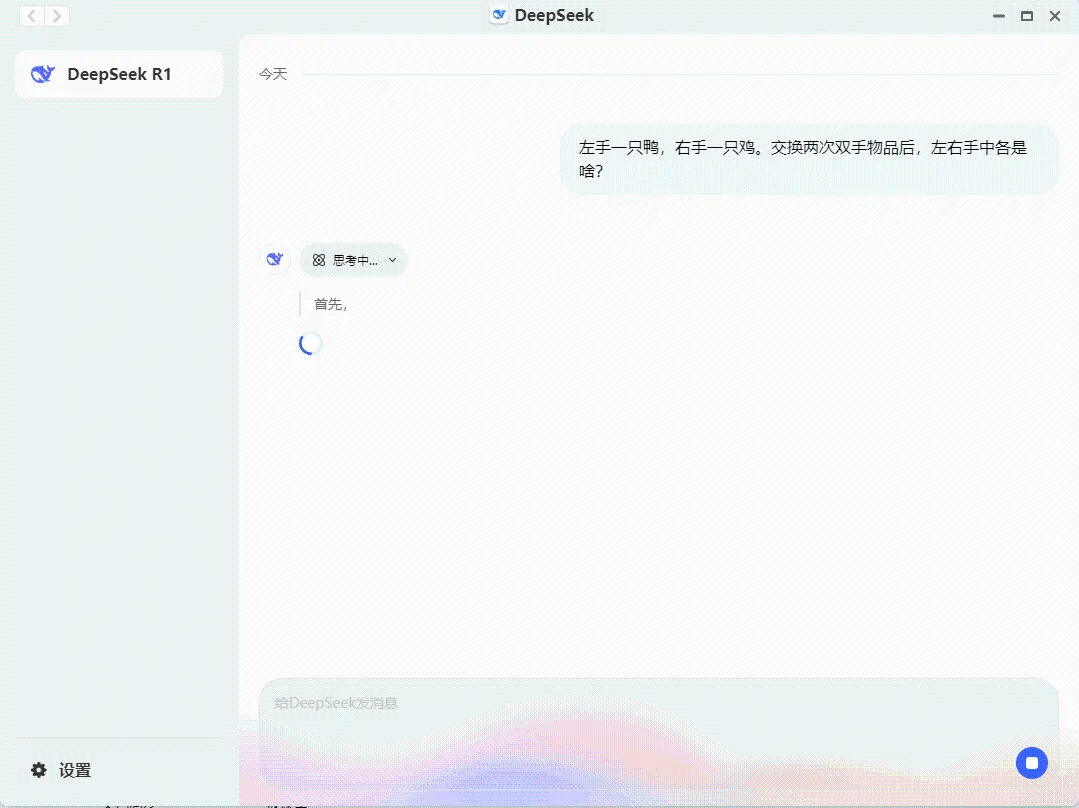
Task: Click the user message bubble text
Action: [802, 159]
